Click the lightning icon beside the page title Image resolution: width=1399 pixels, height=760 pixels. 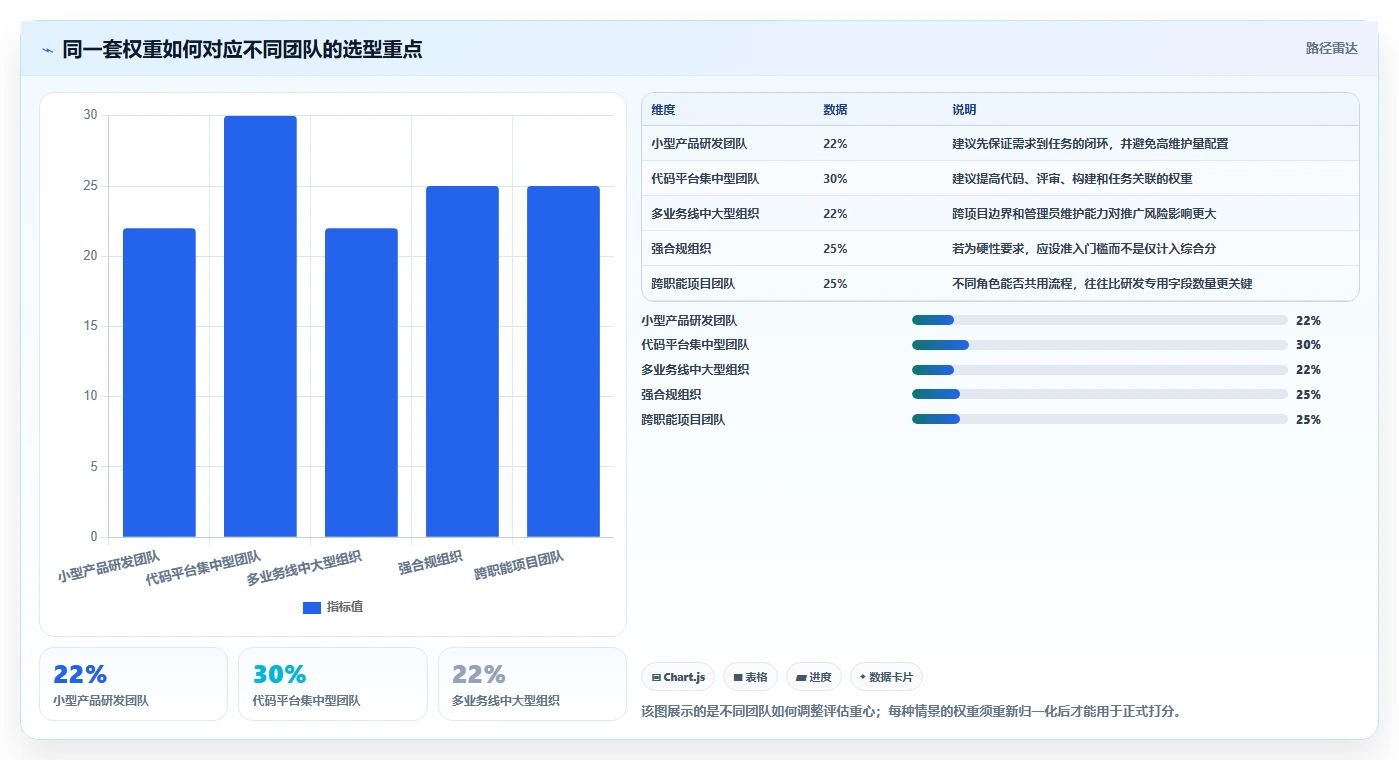point(47,49)
